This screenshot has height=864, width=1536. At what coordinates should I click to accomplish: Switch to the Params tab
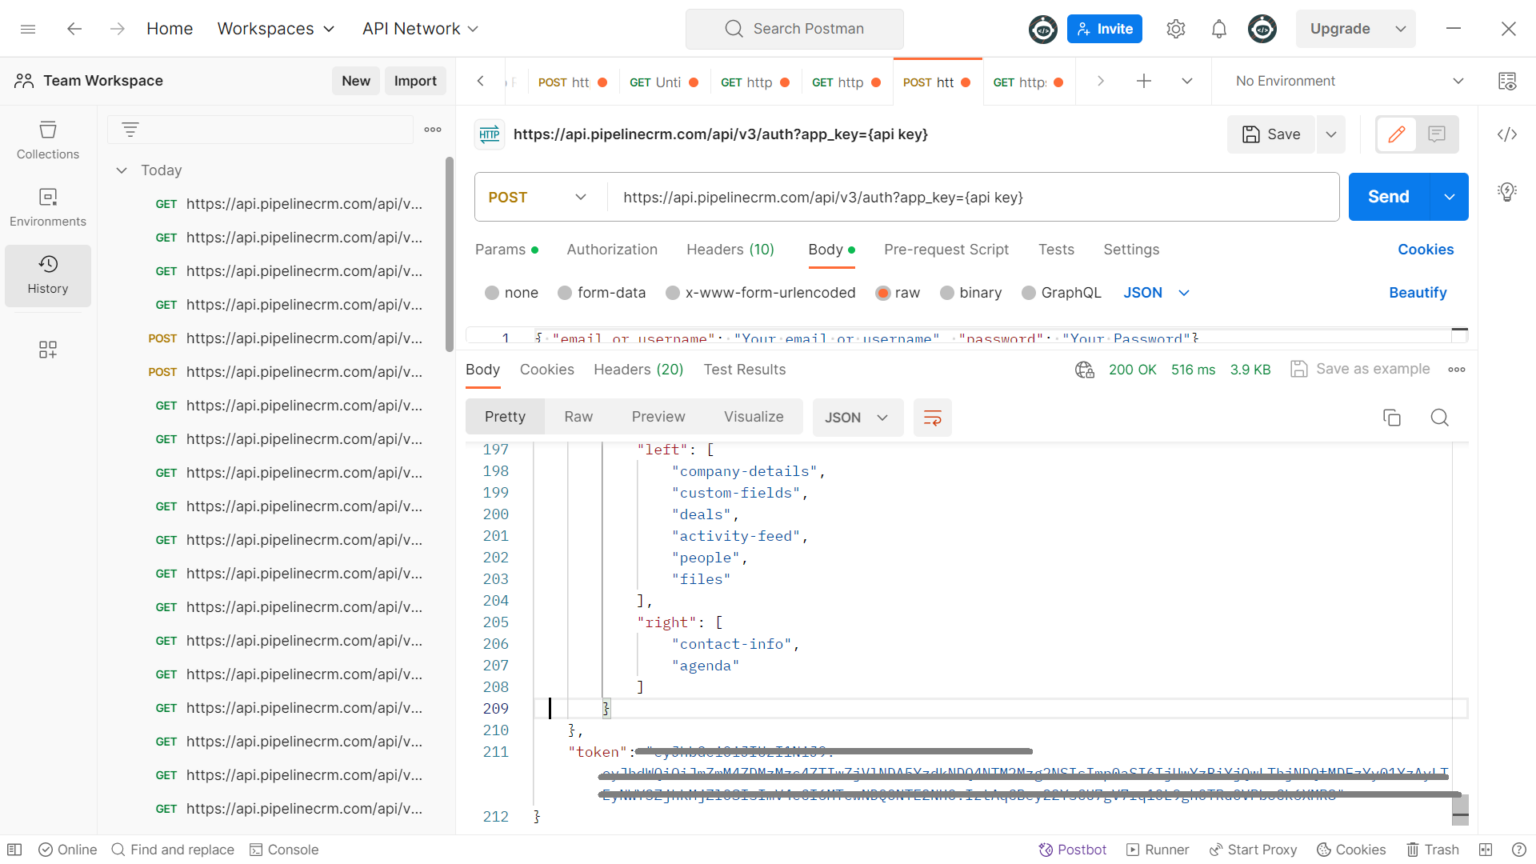pos(506,250)
